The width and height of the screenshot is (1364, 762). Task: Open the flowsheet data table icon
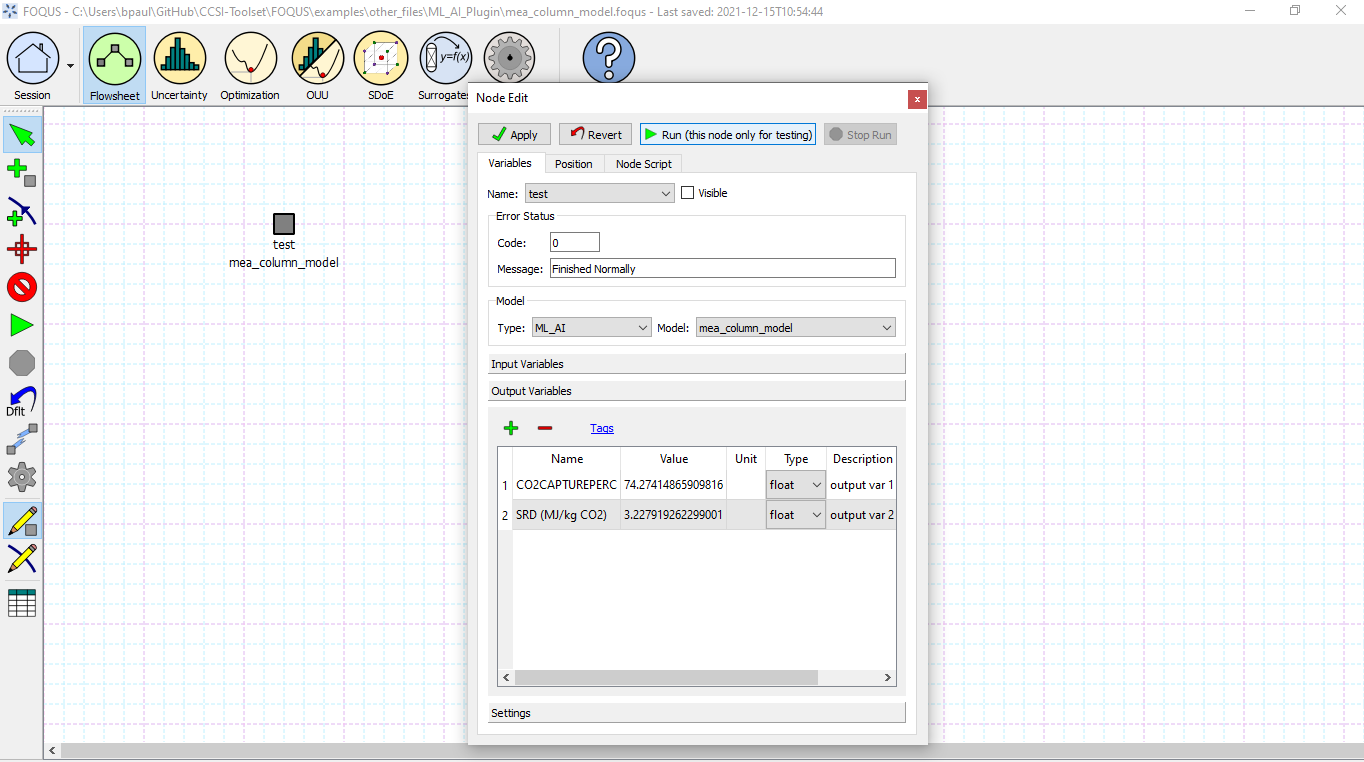click(22, 602)
